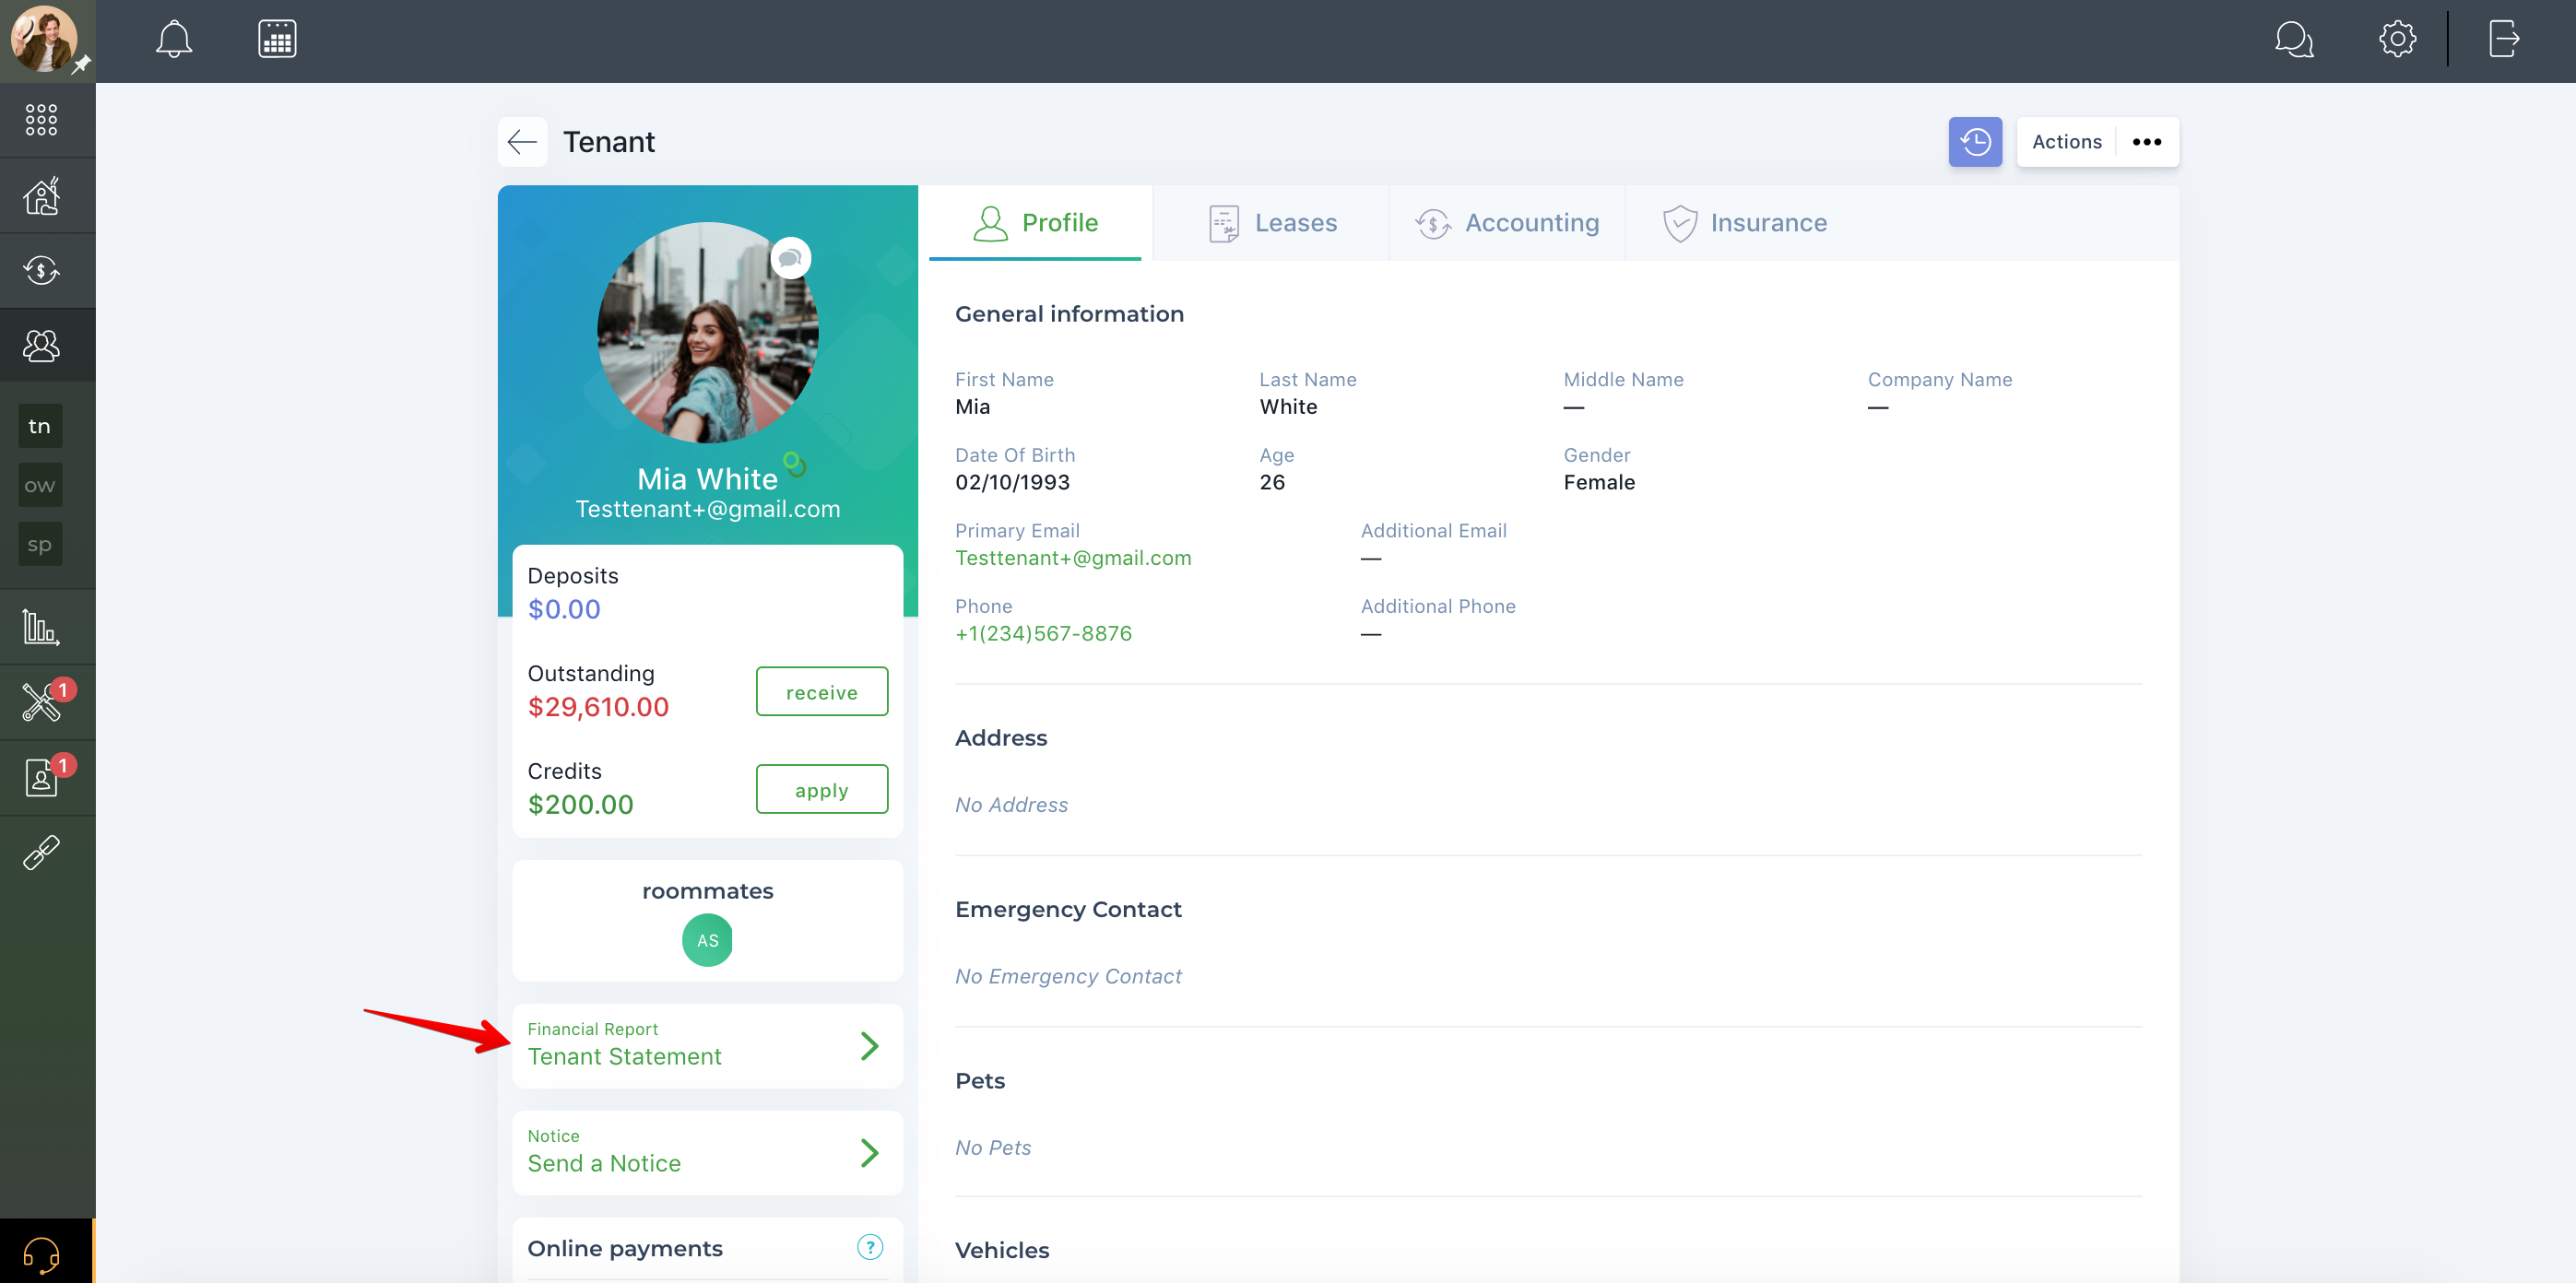The width and height of the screenshot is (2576, 1283).
Task: Open the applications person icon with badge
Action: [x=42, y=777]
